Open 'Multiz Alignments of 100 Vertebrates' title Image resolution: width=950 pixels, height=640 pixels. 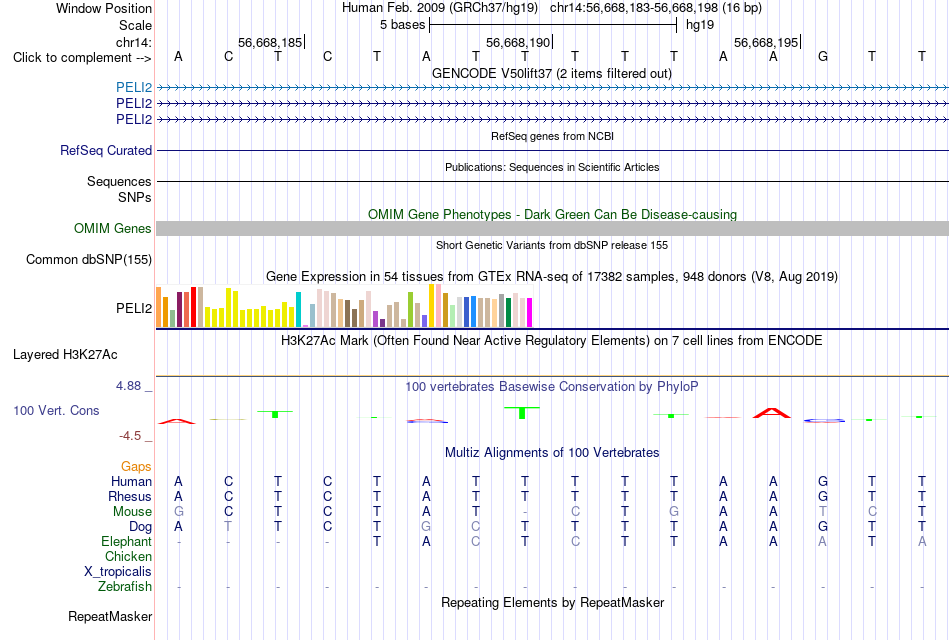[552, 453]
